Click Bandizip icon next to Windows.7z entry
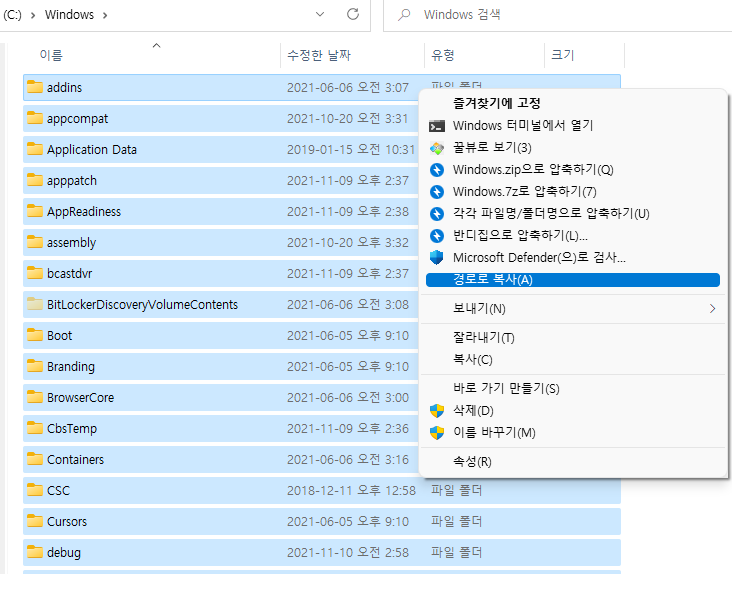This screenshot has width=732, height=589. pos(436,192)
